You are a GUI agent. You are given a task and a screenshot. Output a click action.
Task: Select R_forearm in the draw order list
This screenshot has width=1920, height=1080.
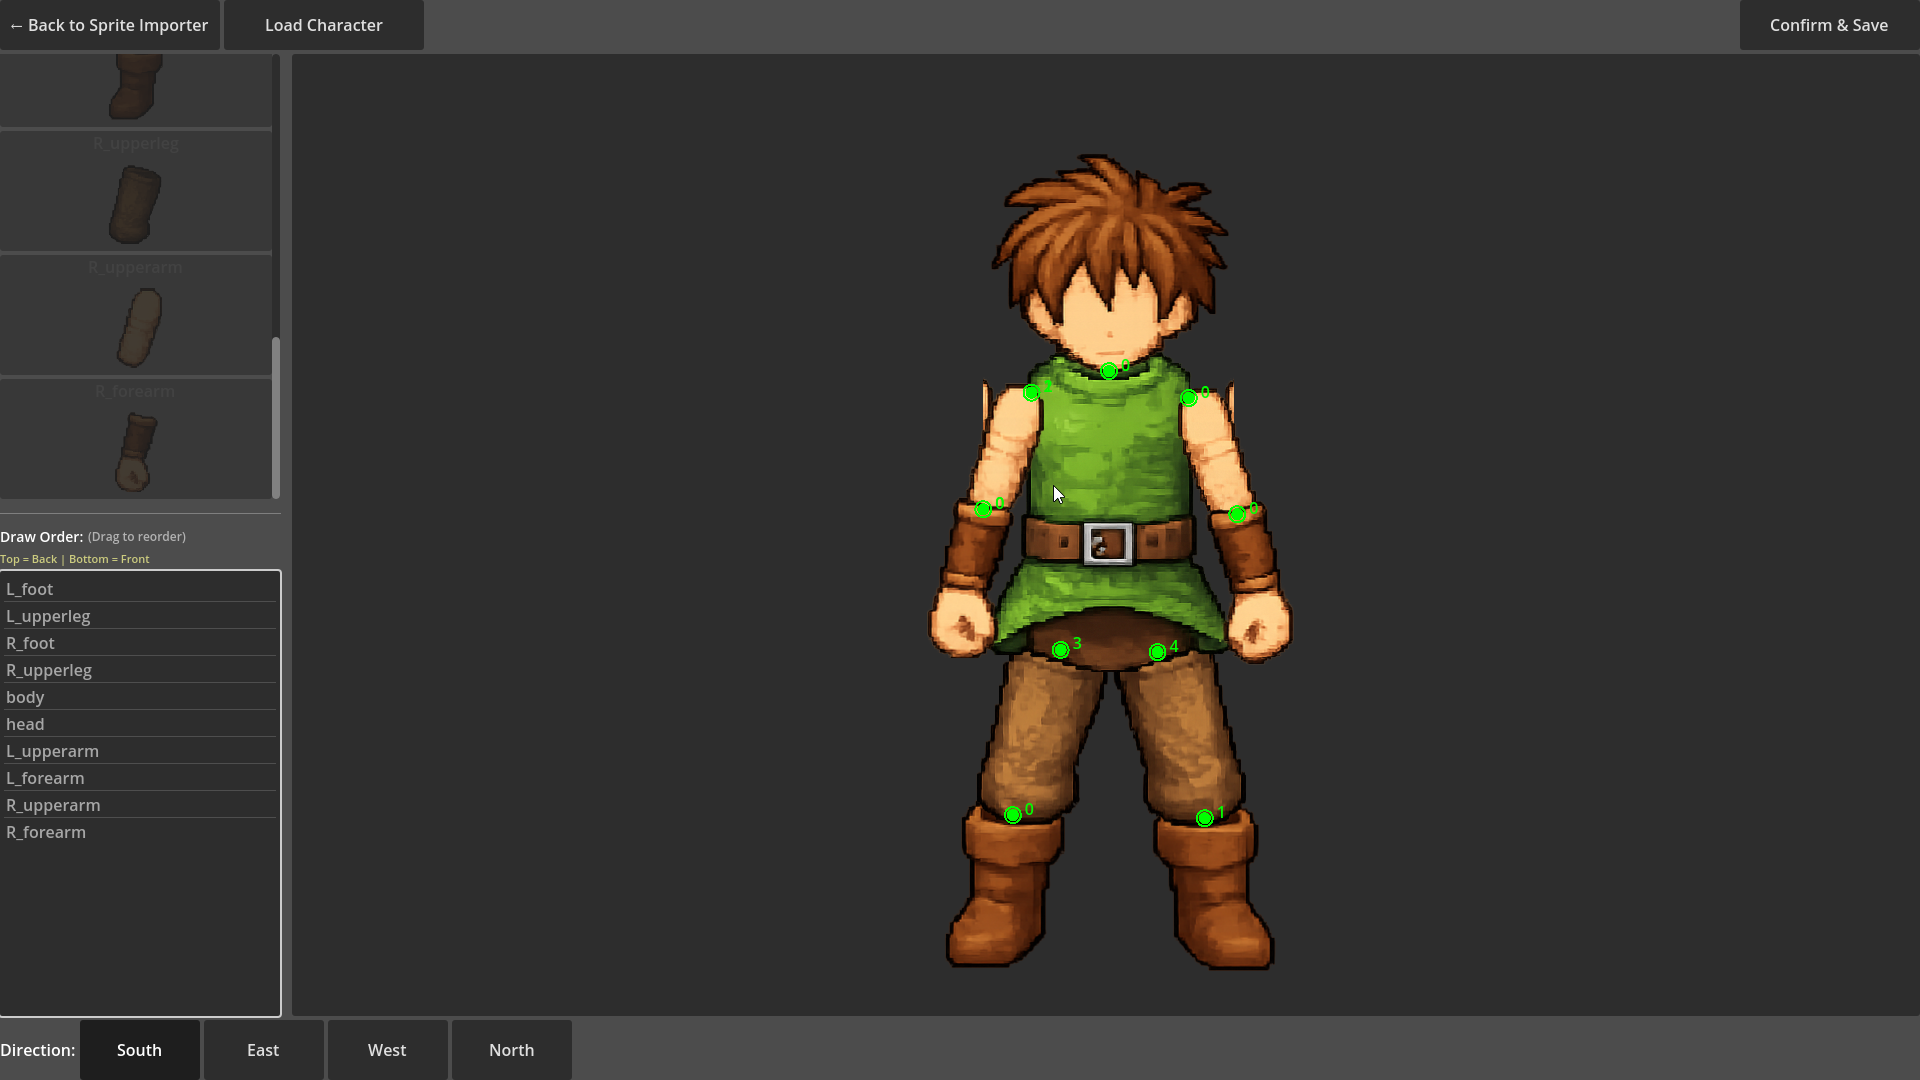tap(46, 832)
